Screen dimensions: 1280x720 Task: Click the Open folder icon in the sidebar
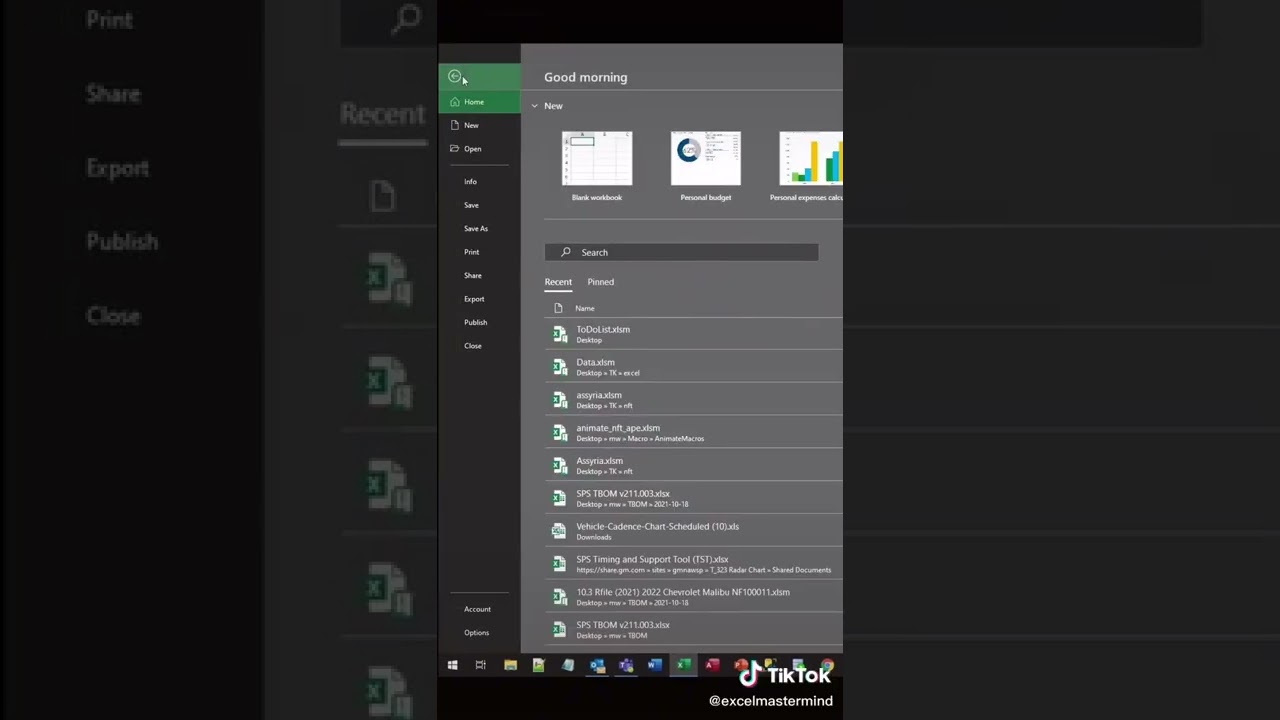point(455,149)
